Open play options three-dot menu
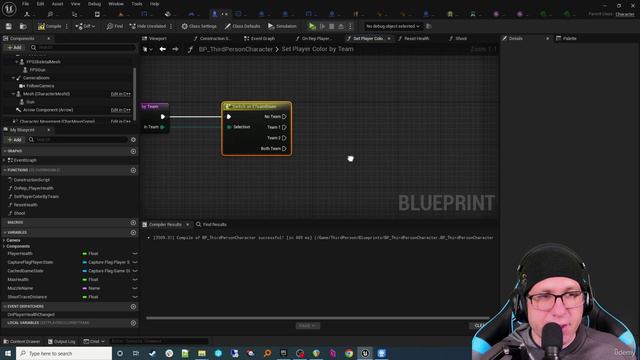This screenshot has width=640, height=360. [350, 26]
